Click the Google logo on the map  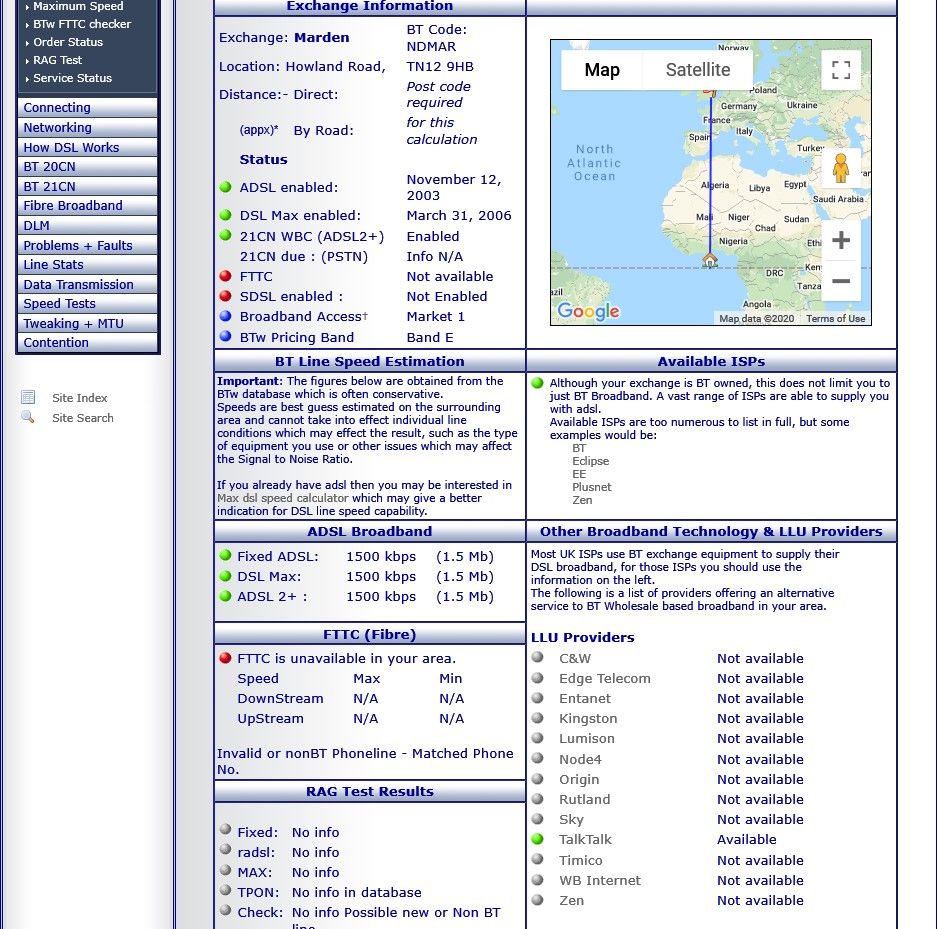588,311
